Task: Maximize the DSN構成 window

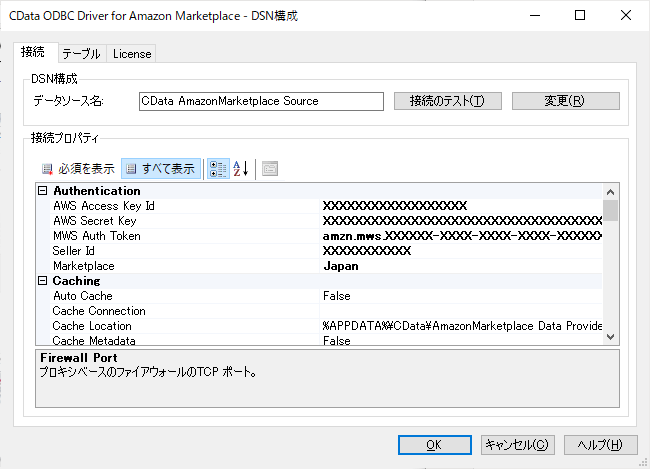Action: [580, 15]
